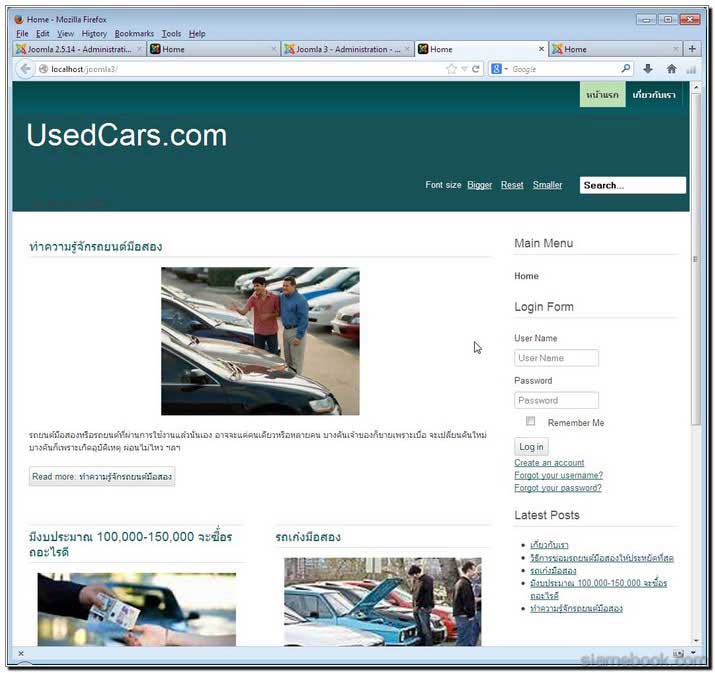This screenshot has width=715, height=673.
Task: Click Latest Posts link about 100,000-150,000
Action: coord(598,589)
